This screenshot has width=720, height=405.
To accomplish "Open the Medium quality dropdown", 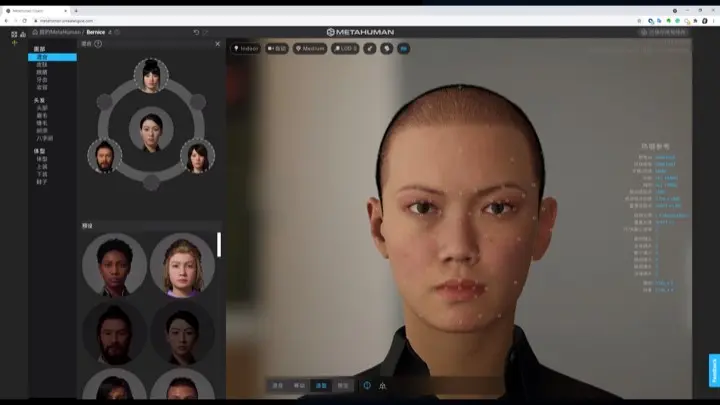I will pos(309,48).
